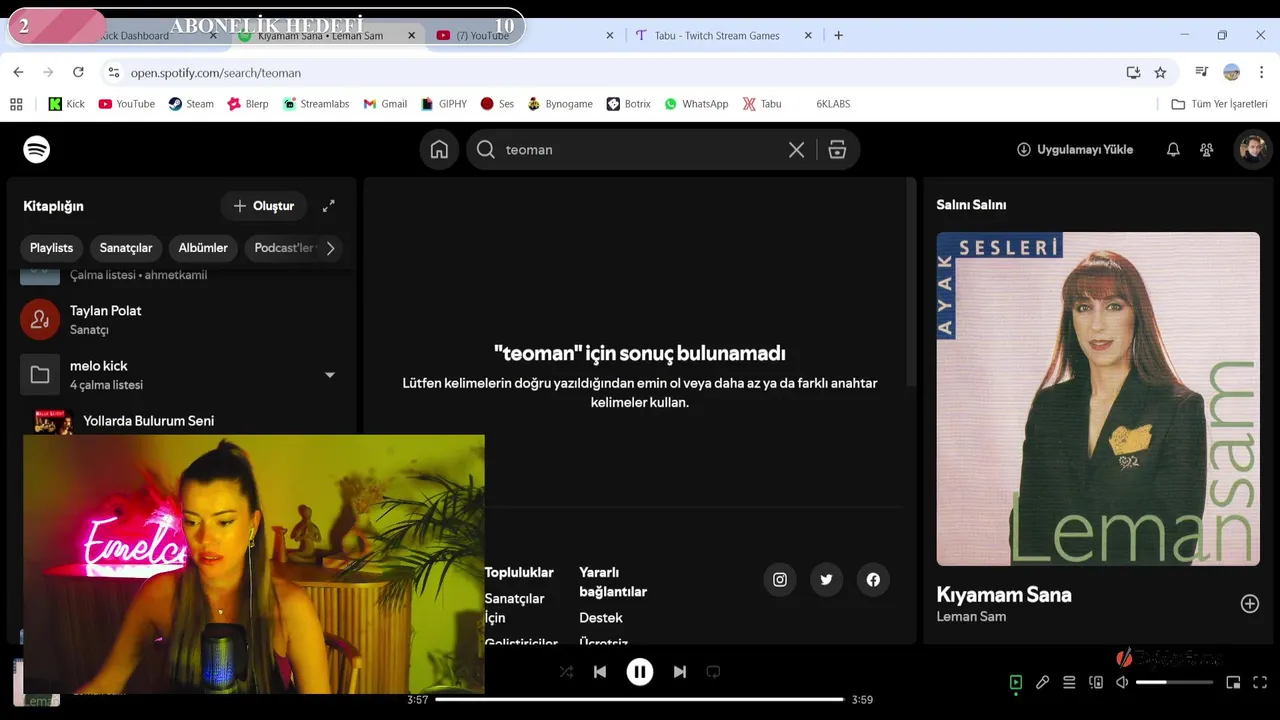
Task: Click the Leman Sam album cover
Action: click(x=1098, y=399)
